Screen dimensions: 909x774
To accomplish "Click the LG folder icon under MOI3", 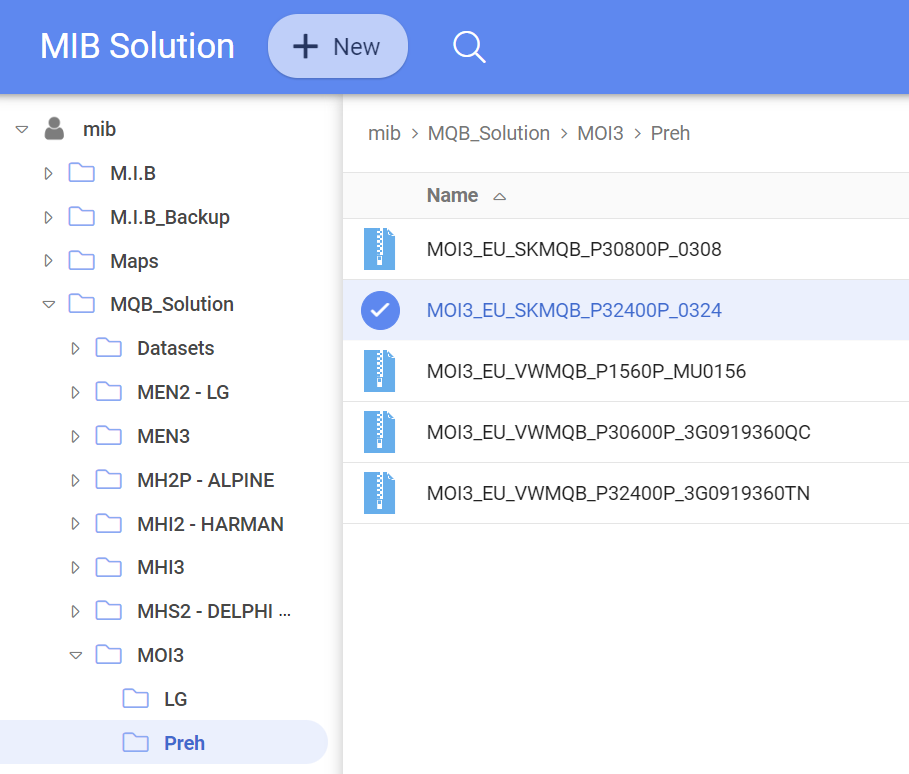I will (x=136, y=699).
